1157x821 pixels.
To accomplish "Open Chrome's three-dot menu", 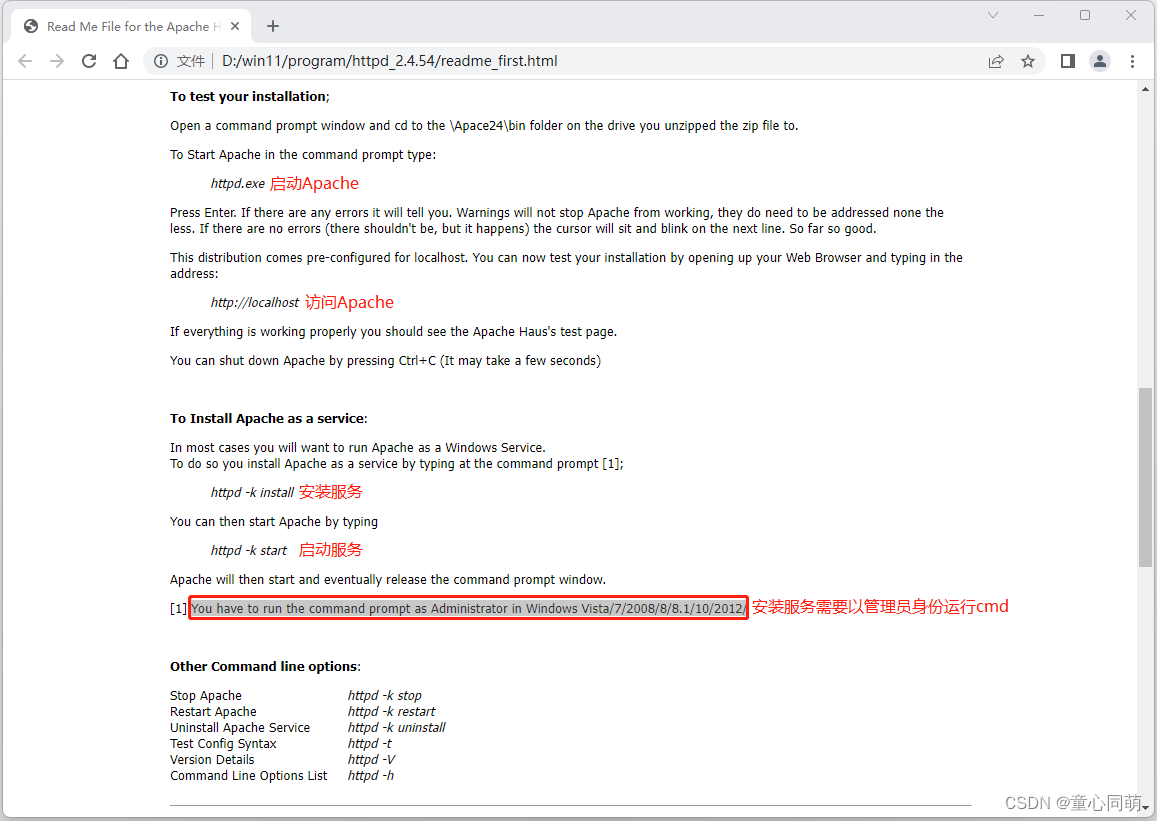I will click(x=1133, y=61).
